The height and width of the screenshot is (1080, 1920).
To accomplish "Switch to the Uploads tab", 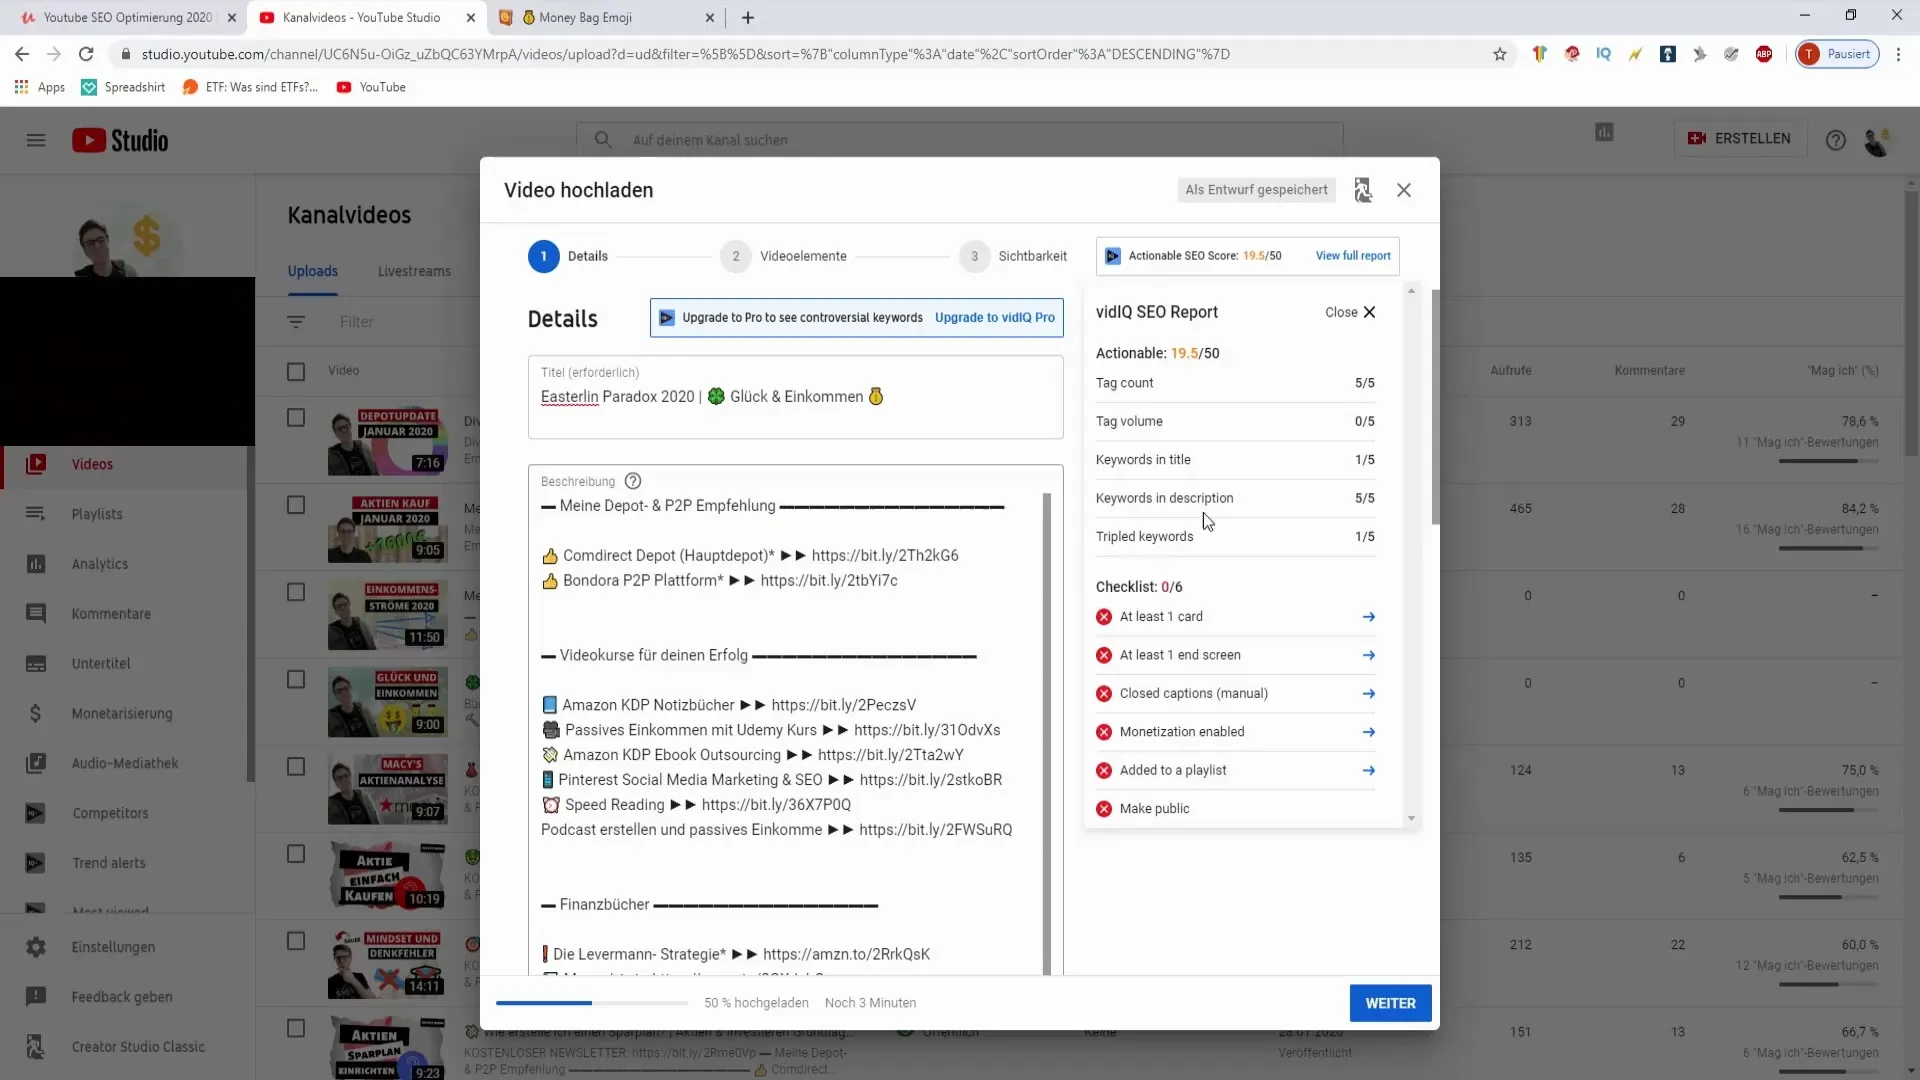I will tap(313, 271).
